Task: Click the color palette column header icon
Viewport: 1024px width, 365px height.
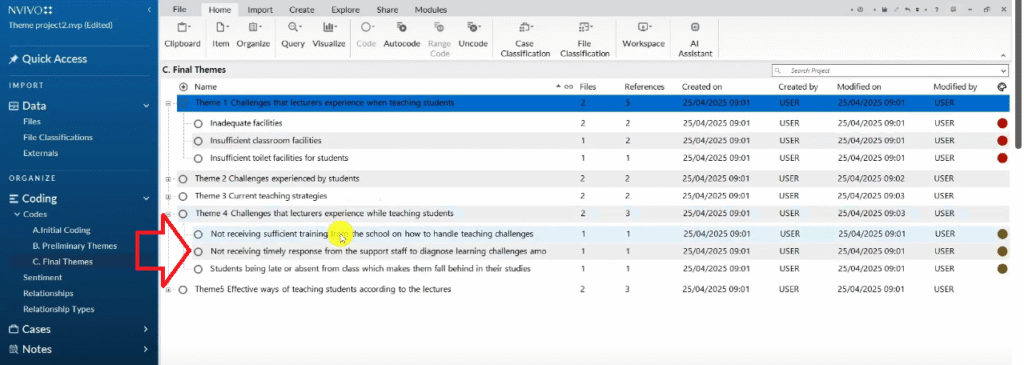Action: tap(1002, 86)
